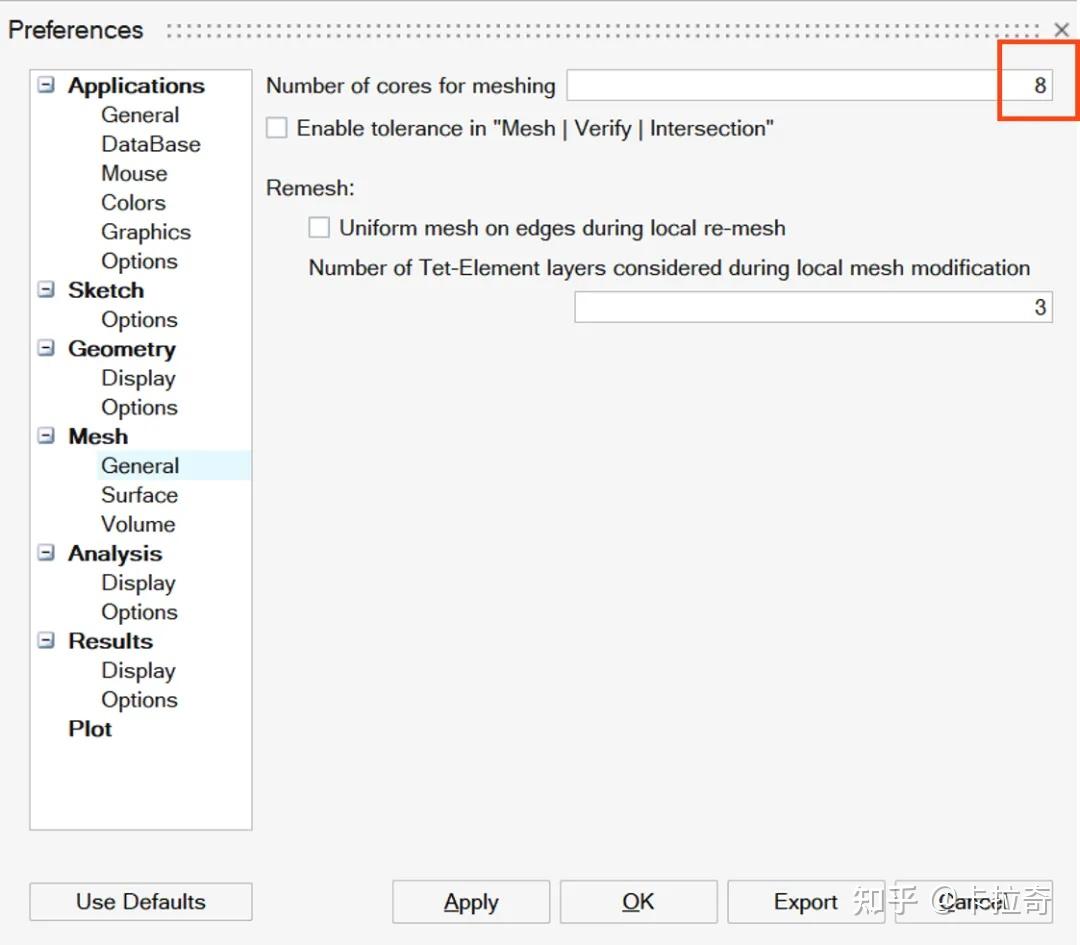Collapse the Mesh tree node
This screenshot has width=1080, height=945.
(46, 436)
